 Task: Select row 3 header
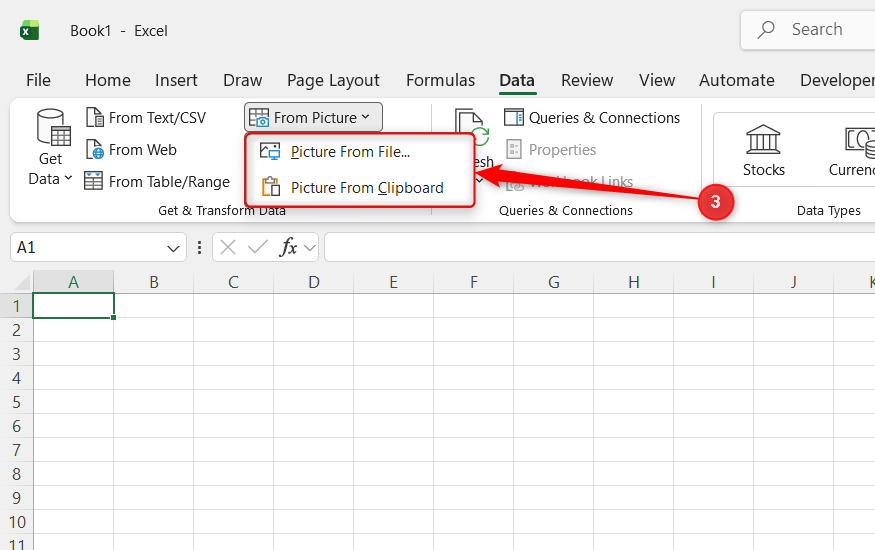pyautogui.click(x=17, y=354)
